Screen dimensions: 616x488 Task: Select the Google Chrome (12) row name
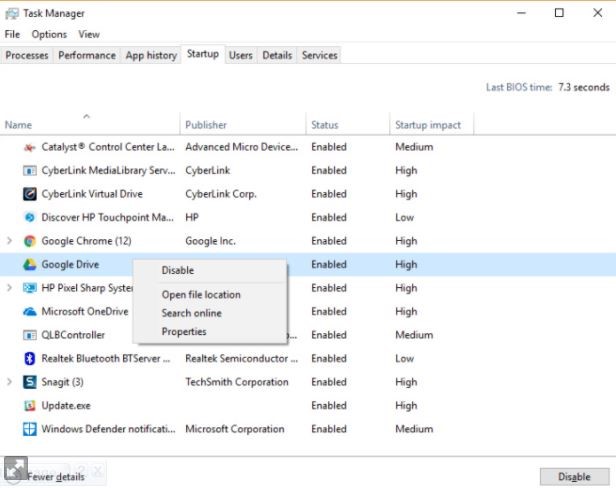pyautogui.click(x=86, y=241)
